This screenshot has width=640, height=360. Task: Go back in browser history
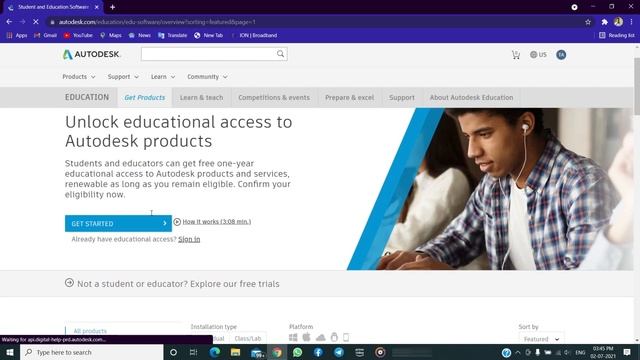point(9,22)
